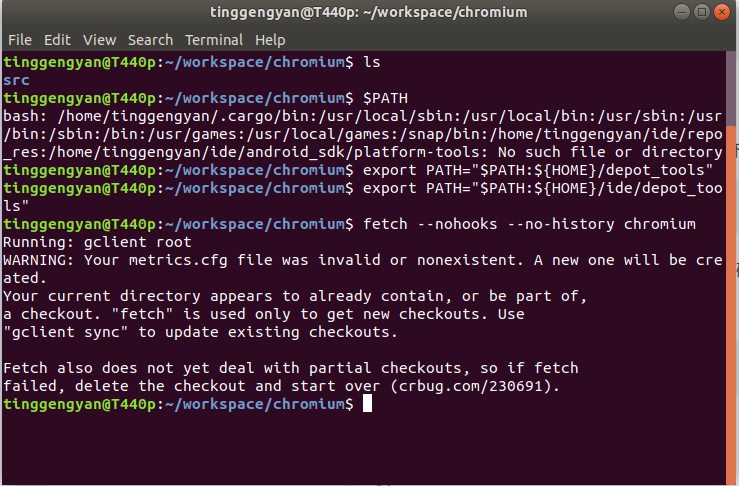Click the 'ls' command on first line

pyautogui.click(x=371, y=62)
